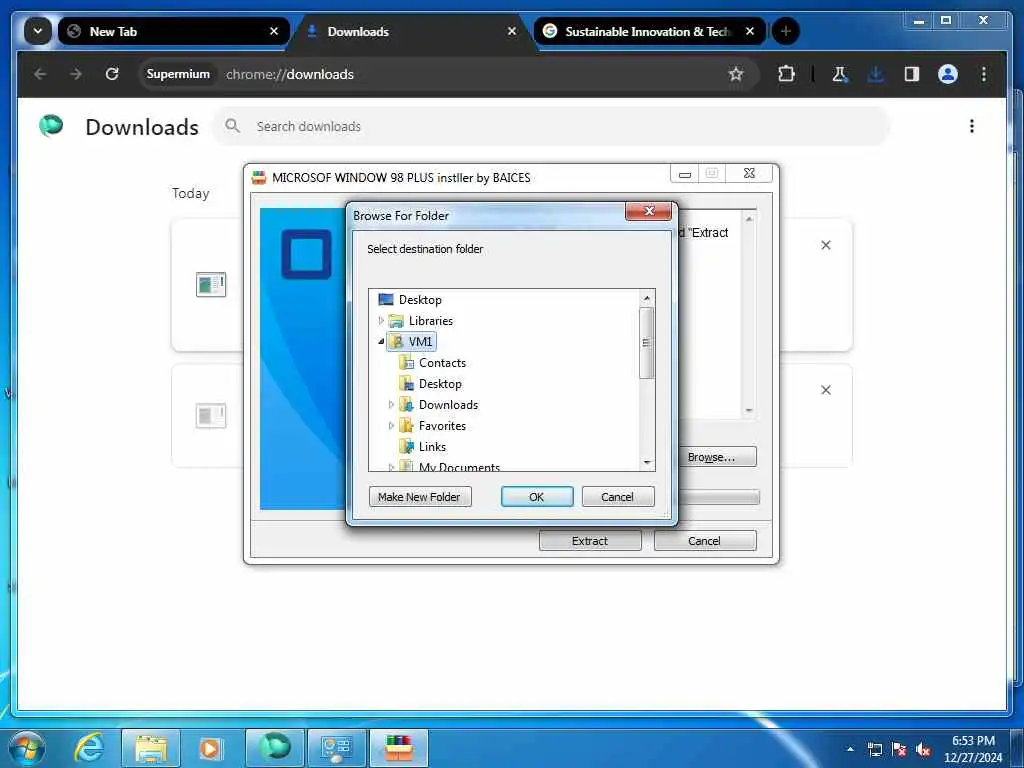Click the tab search dropdown arrow
The width and height of the screenshot is (1024, 768).
tap(38, 31)
